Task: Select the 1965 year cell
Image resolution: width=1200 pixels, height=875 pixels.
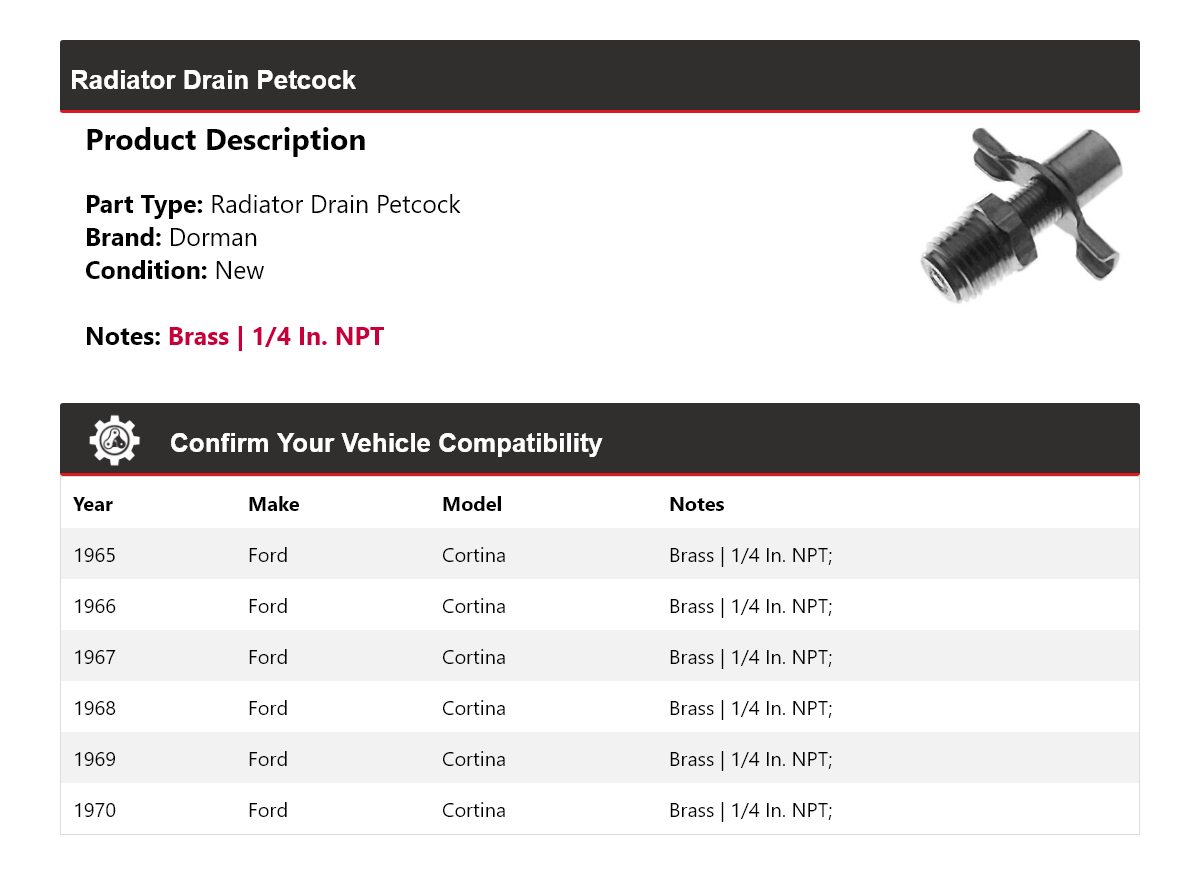Action: coord(94,555)
